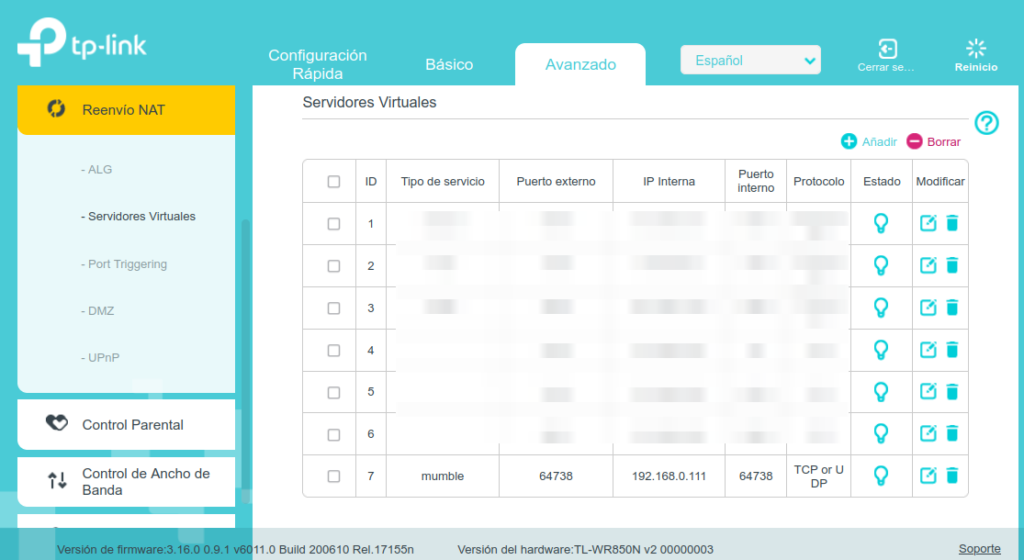Image resolution: width=1024 pixels, height=560 pixels.
Task: Open the UPnP submenu item
Action: coord(101,358)
